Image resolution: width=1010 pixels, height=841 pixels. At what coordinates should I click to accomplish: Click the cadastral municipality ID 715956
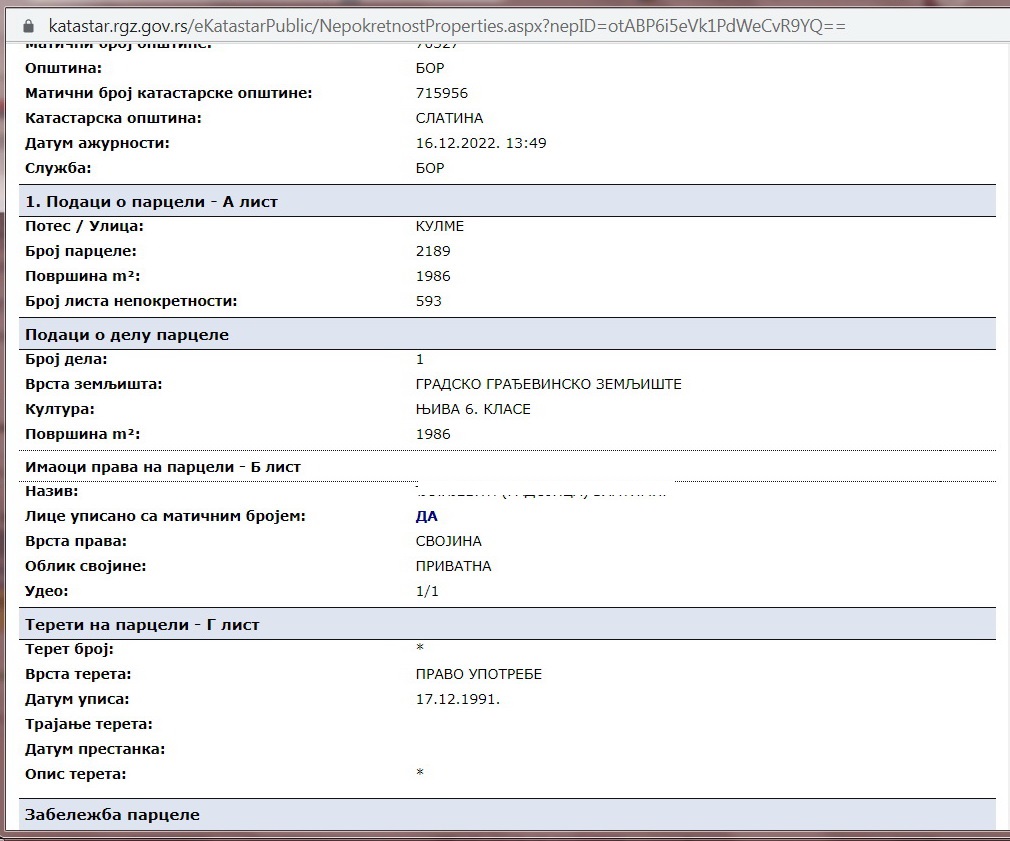(x=442, y=93)
